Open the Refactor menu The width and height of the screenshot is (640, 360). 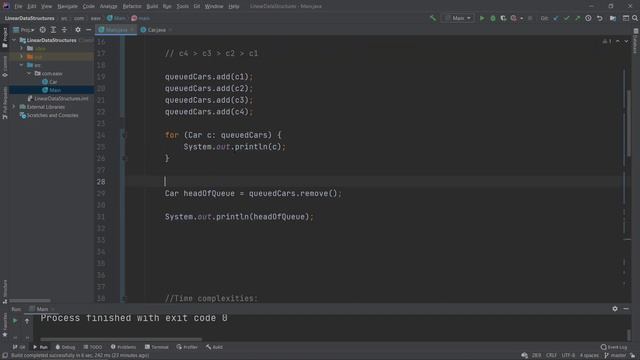click(x=132, y=7)
